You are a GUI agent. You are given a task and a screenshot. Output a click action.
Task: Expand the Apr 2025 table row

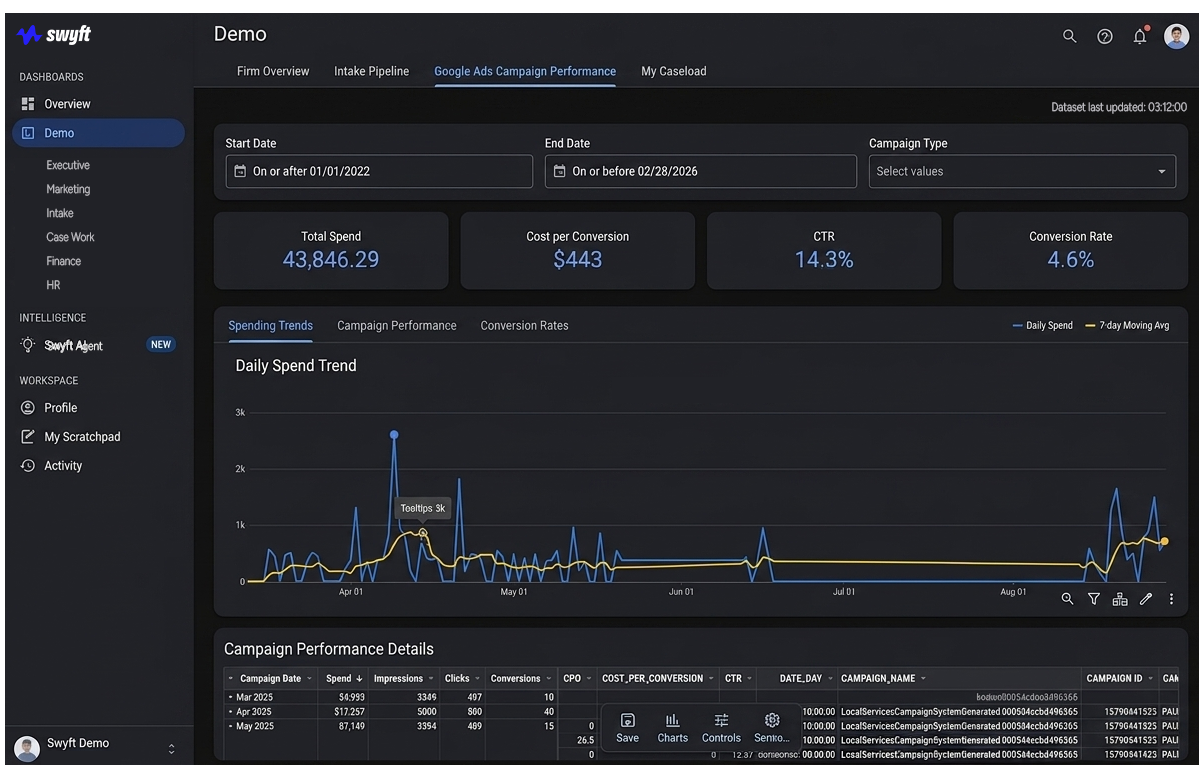point(230,712)
